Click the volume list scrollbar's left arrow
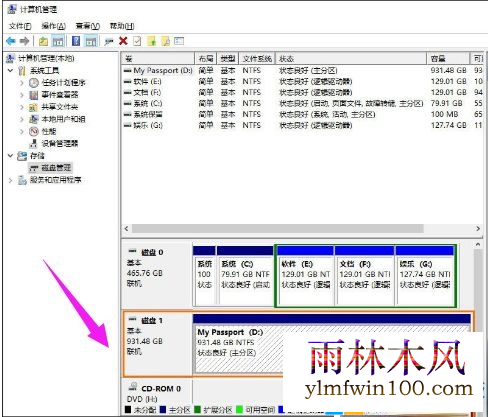This screenshot has width=488, height=417. tap(126, 228)
